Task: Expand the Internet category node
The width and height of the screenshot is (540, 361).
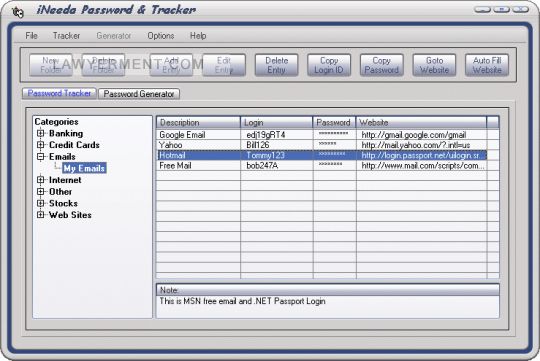Action: pos(41,180)
